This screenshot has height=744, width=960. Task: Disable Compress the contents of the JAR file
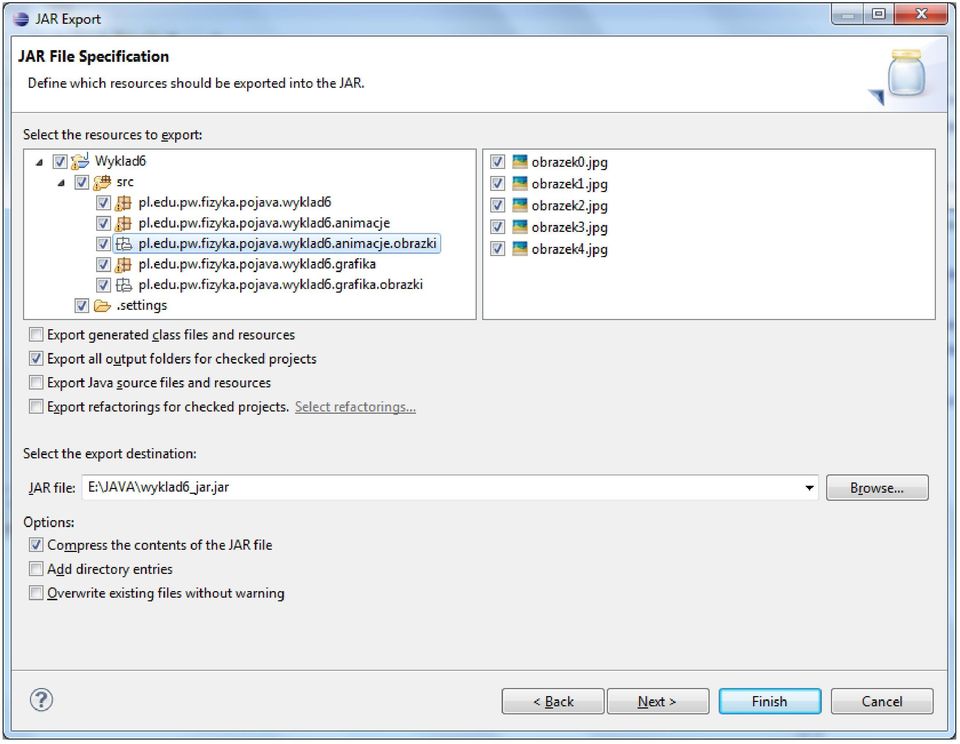pyautogui.click(x=36, y=545)
